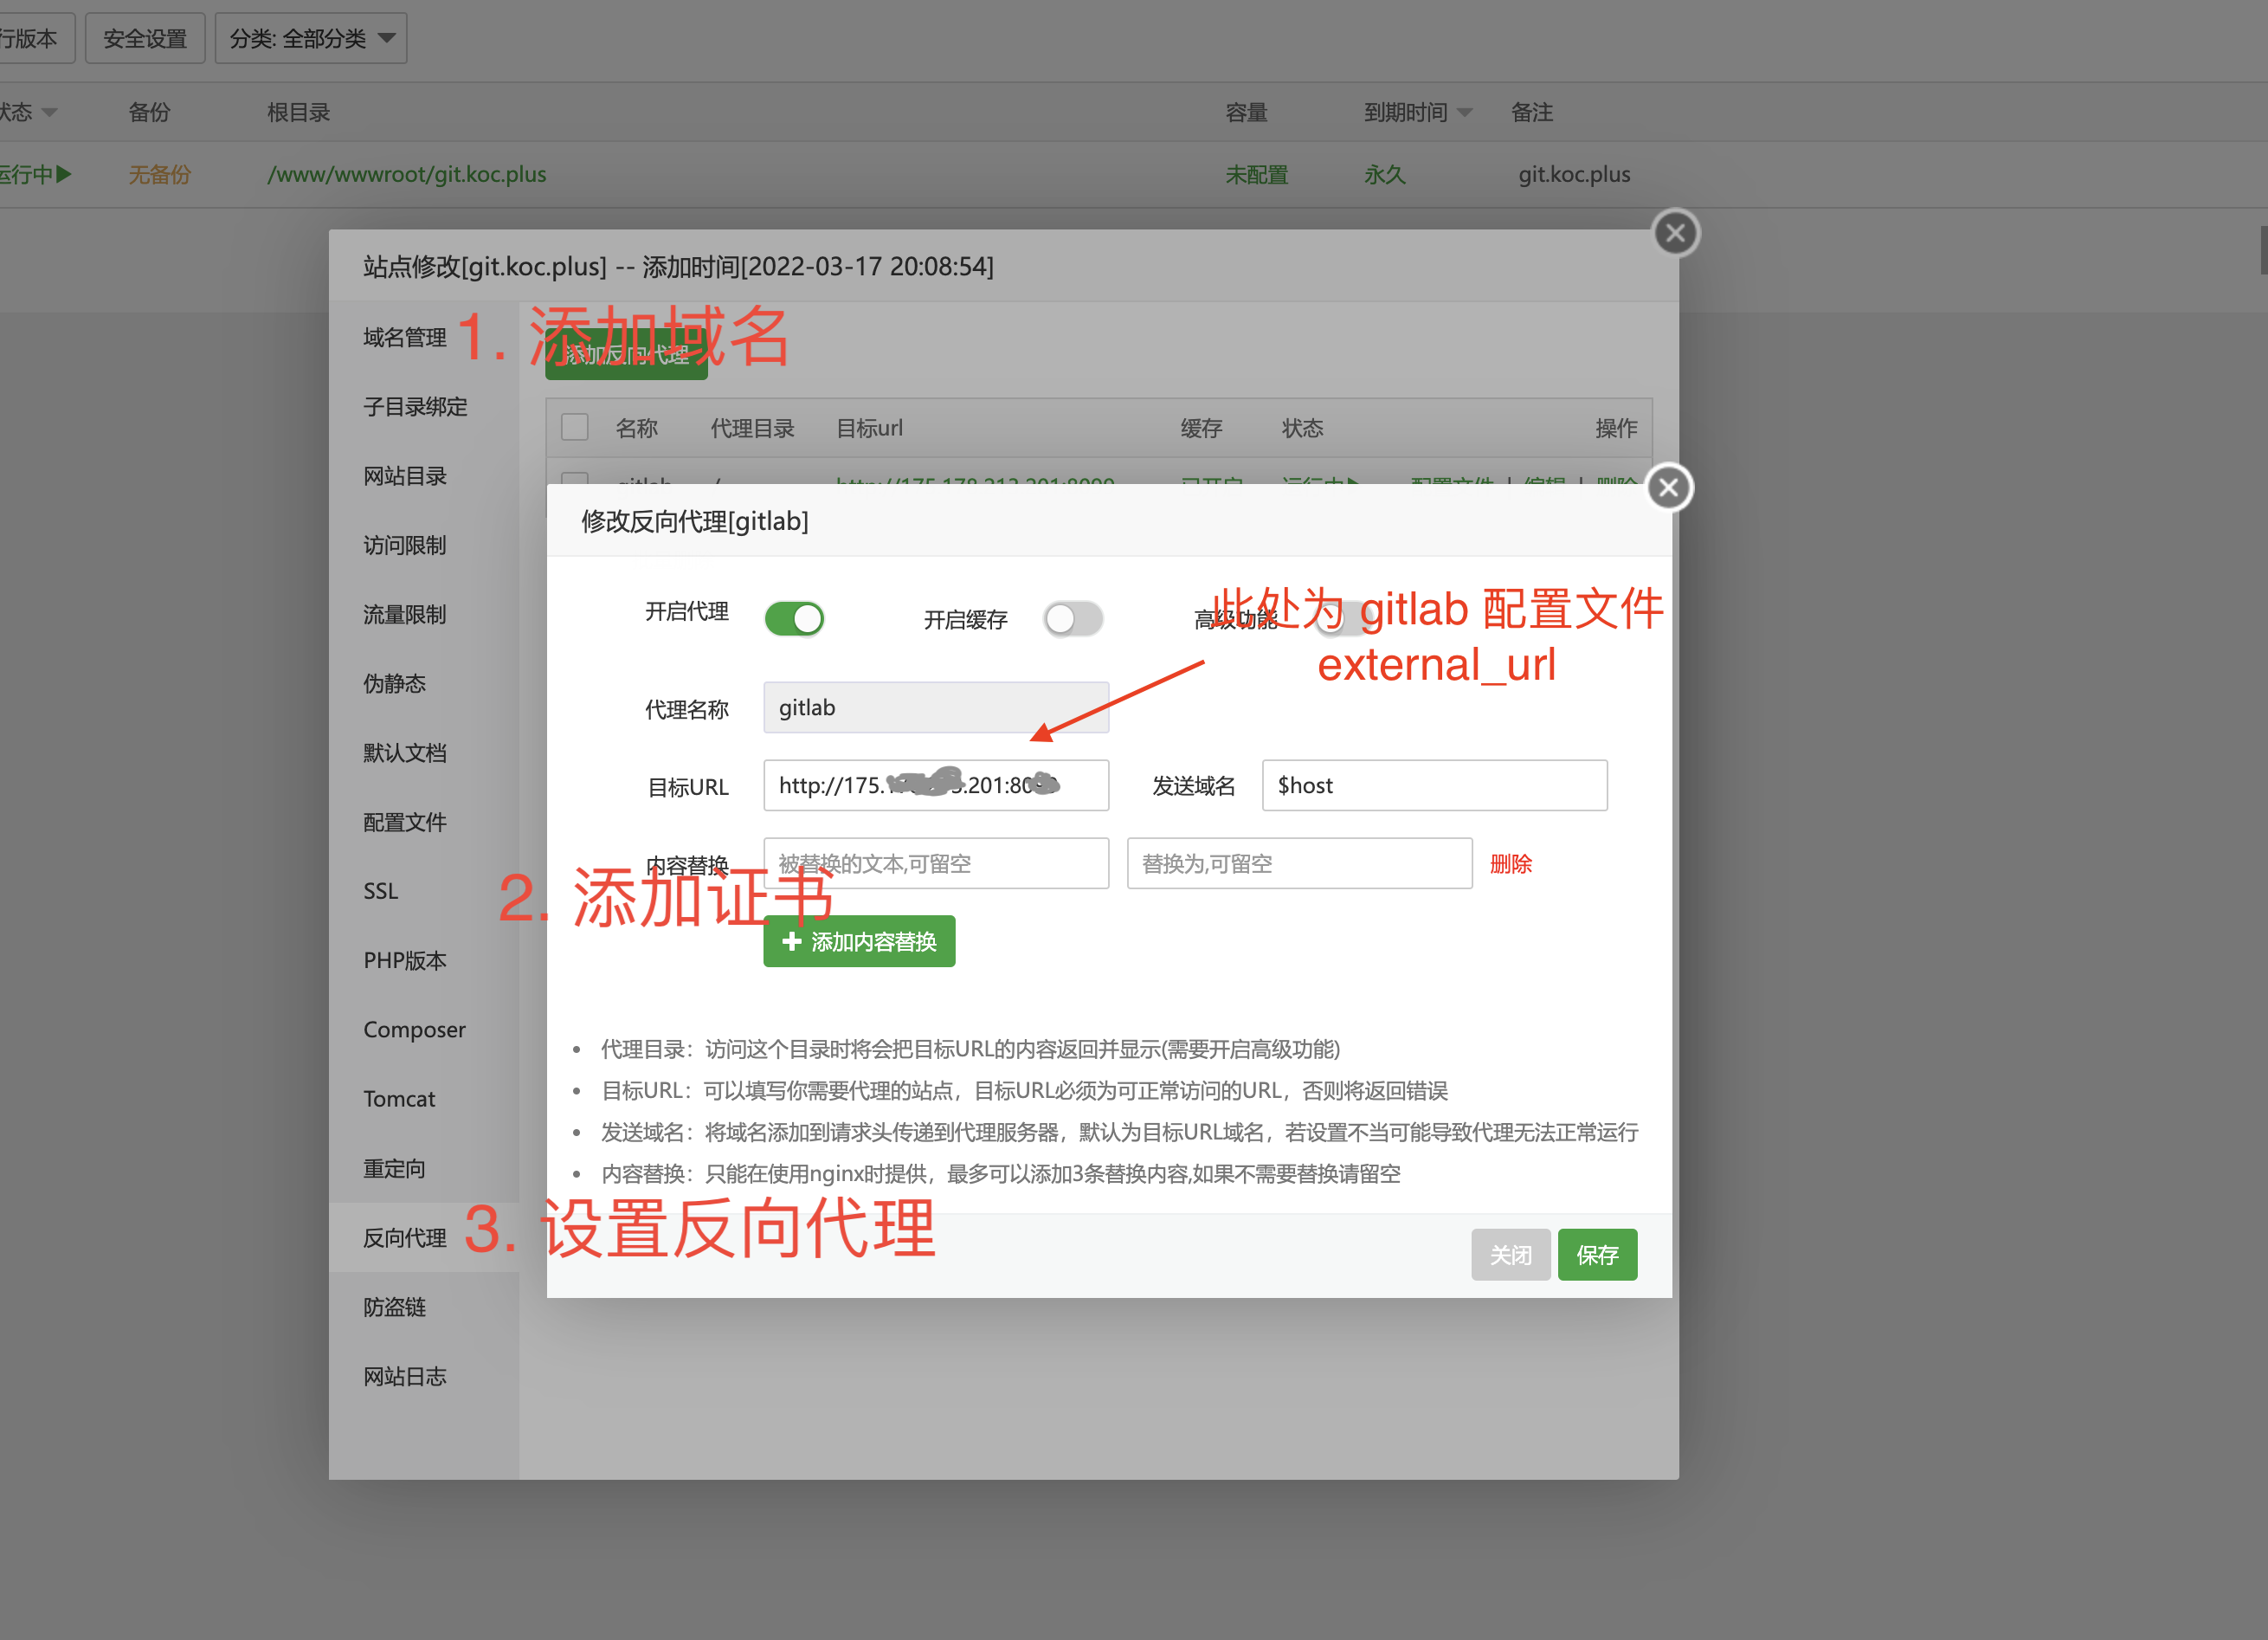
Task: Click the 未配置 capacity link
Action: [1256, 175]
